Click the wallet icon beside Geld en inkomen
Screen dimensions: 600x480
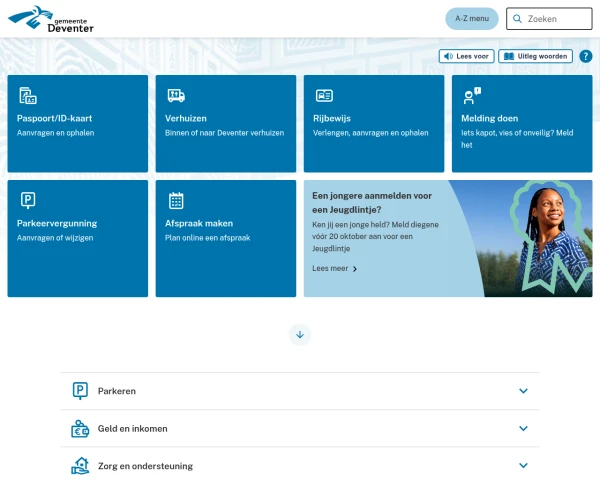(x=80, y=429)
